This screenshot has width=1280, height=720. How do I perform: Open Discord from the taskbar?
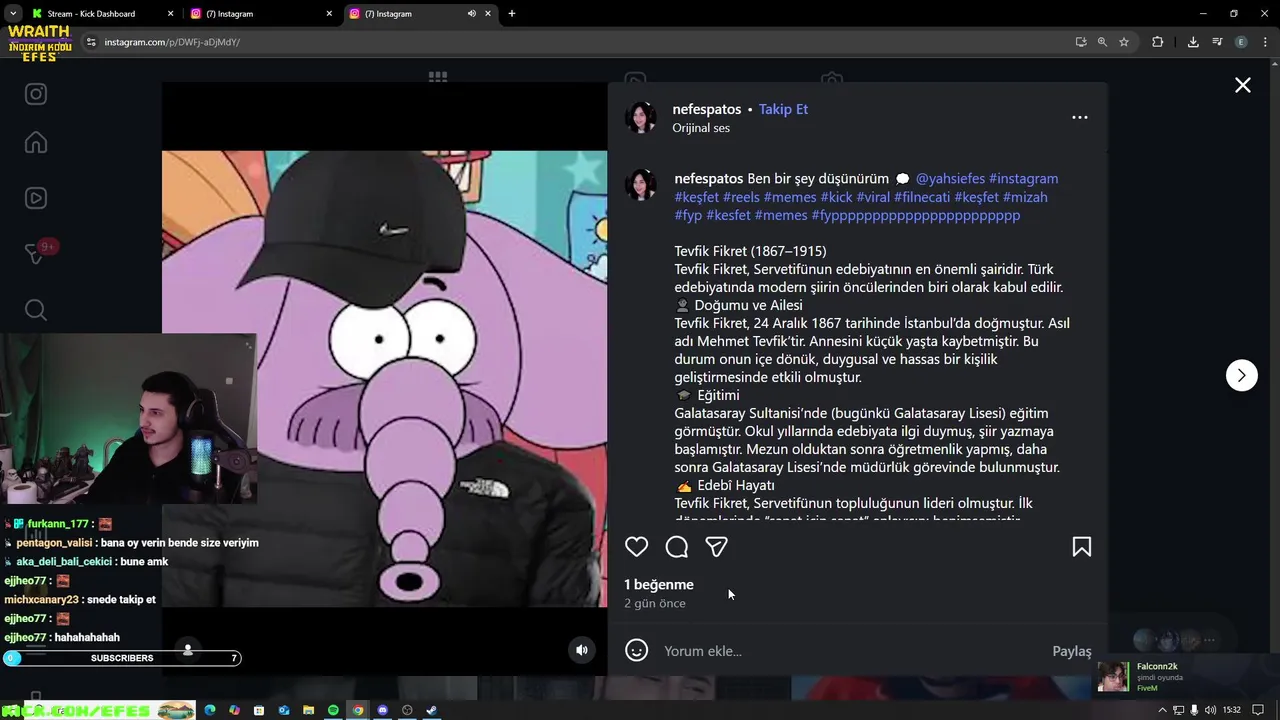382,710
